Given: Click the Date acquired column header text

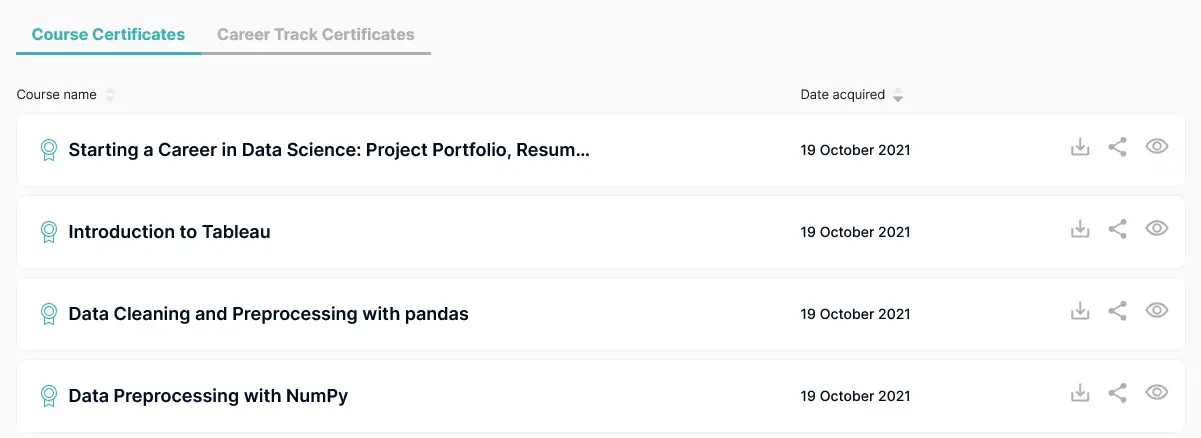Looking at the screenshot, I should 842,95.
